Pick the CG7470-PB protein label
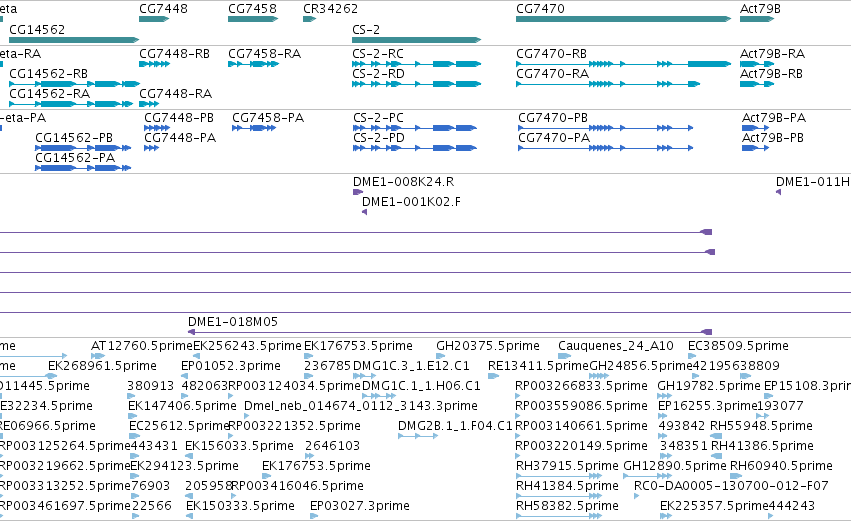 [x=553, y=118]
